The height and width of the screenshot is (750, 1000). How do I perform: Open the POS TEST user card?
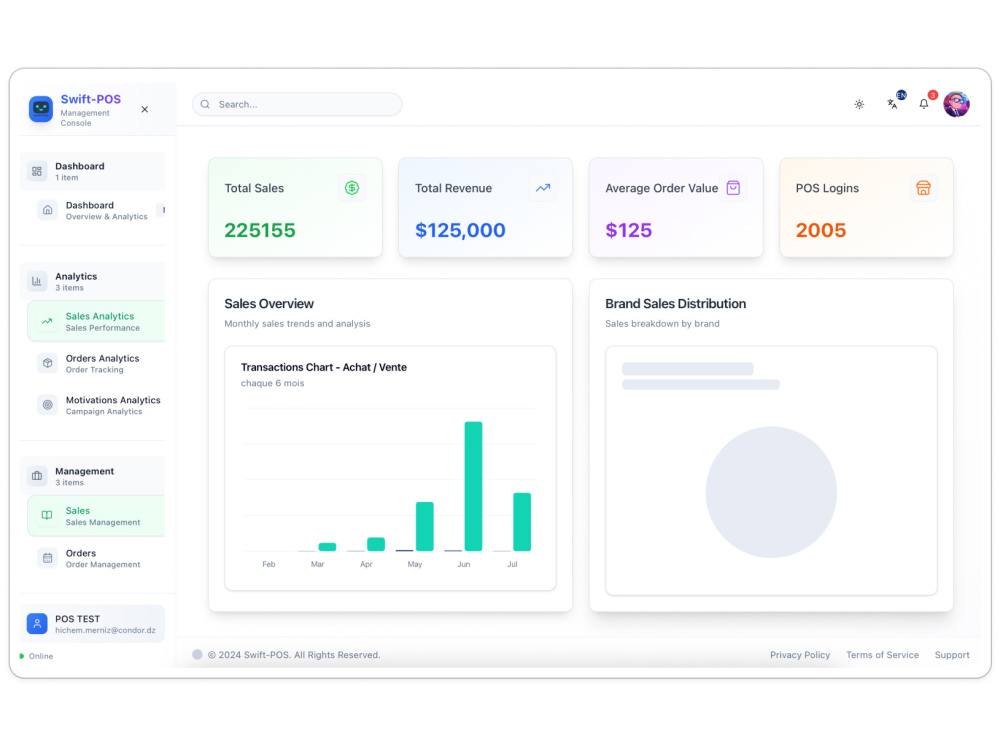[x=92, y=624]
